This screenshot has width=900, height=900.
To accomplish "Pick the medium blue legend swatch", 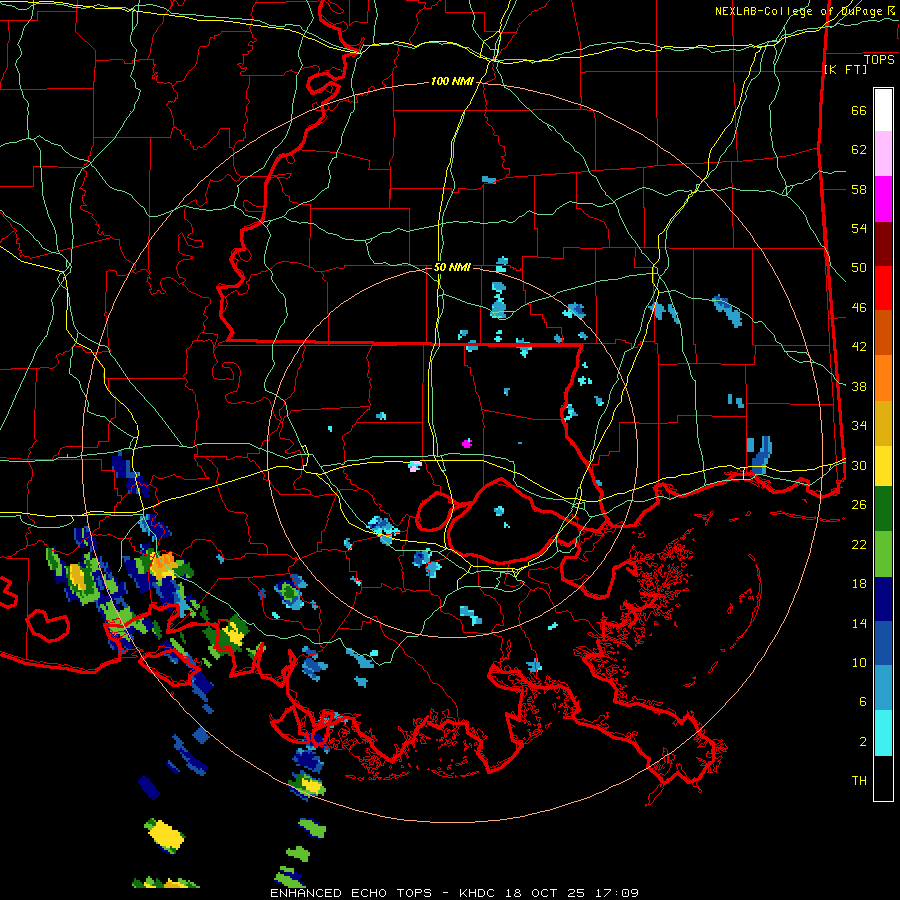I will [x=883, y=643].
